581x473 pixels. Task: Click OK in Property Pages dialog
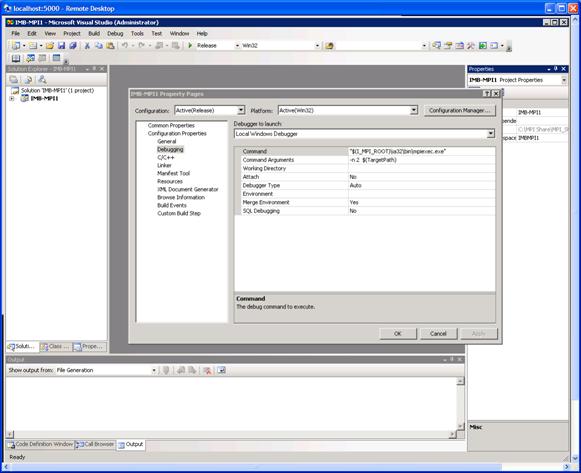pos(398,333)
